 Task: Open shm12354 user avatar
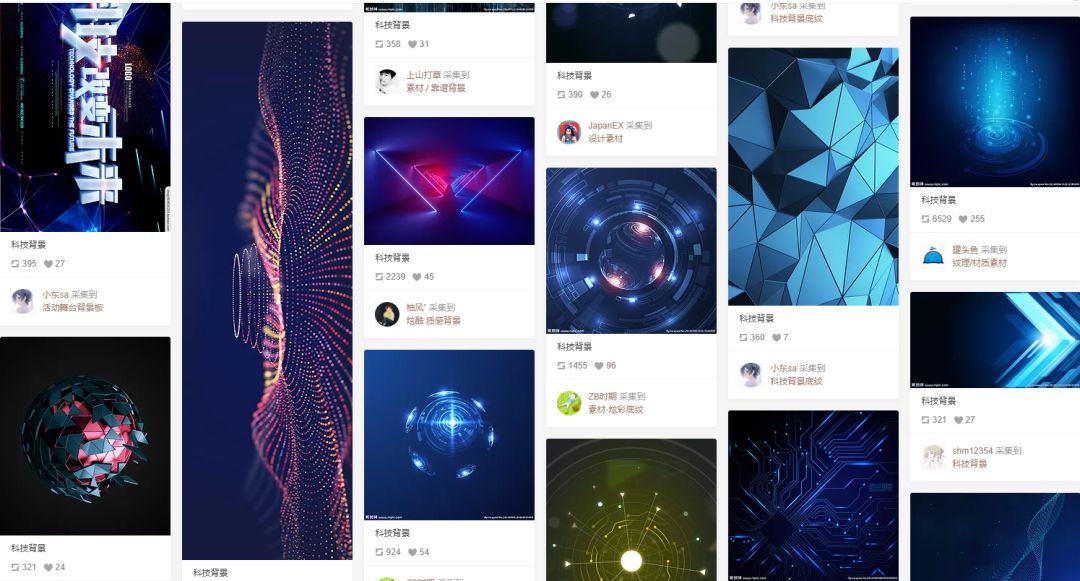(x=933, y=457)
